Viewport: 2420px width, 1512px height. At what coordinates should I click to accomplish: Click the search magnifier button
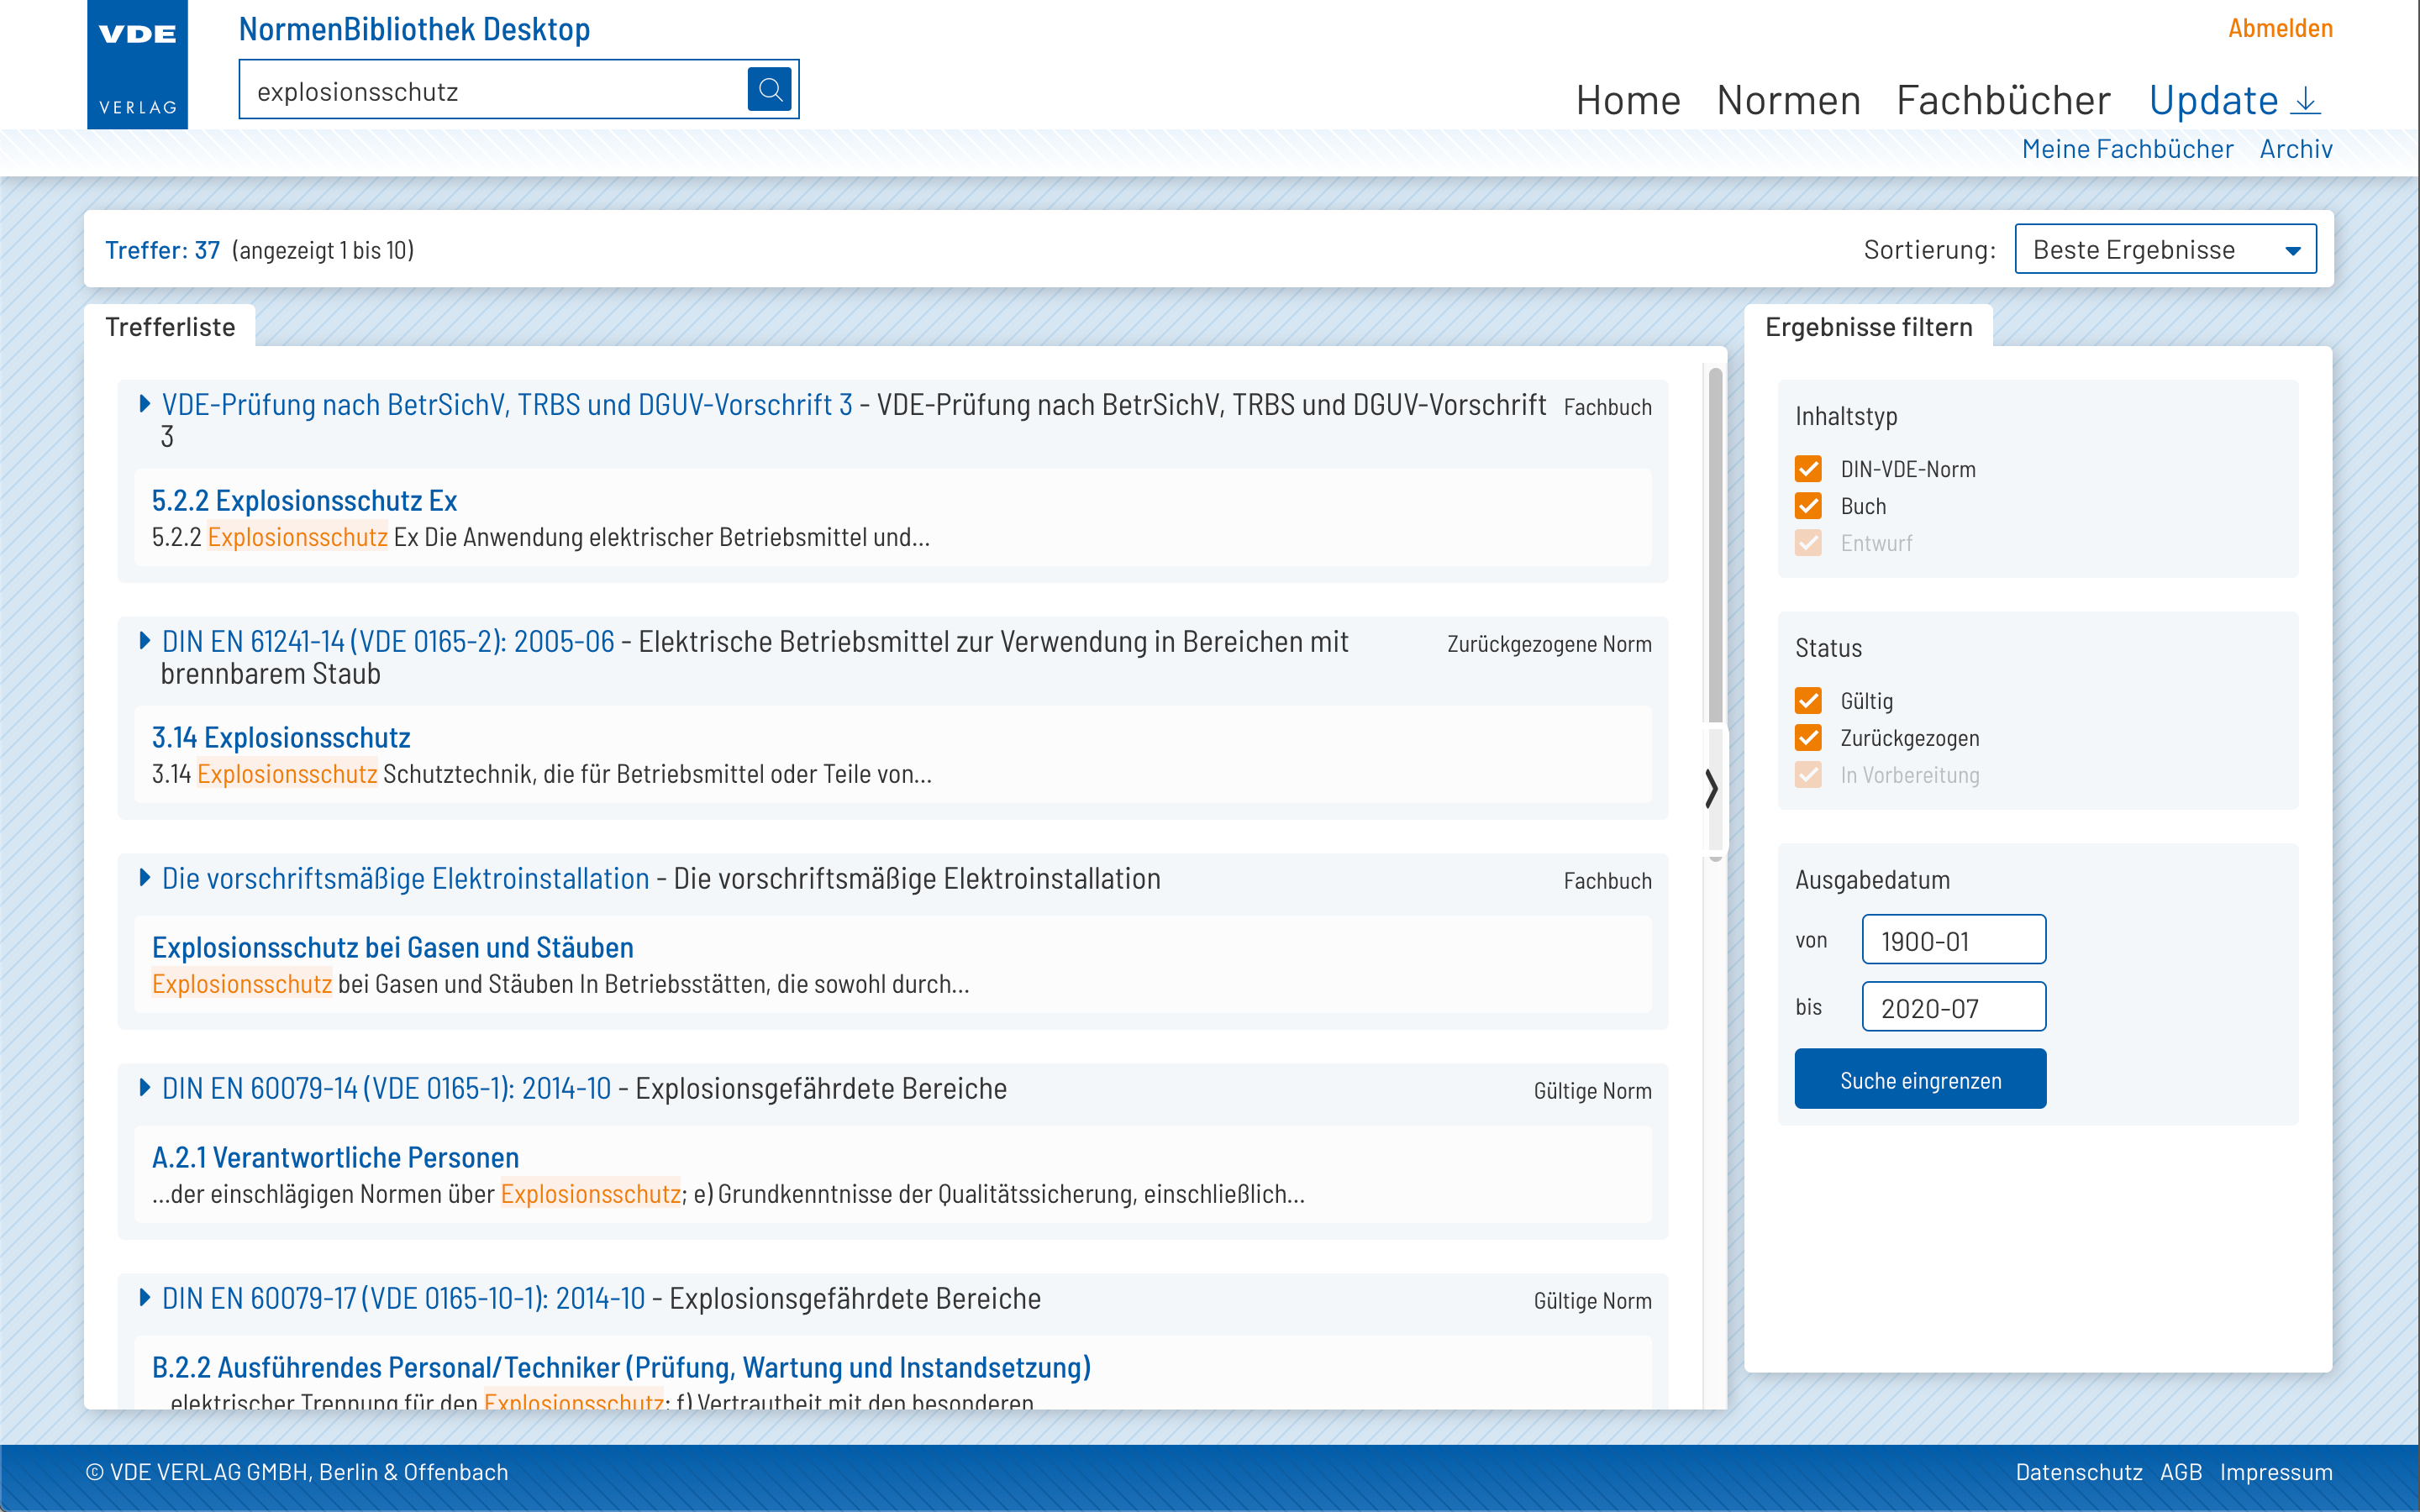pyautogui.click(x=769, y=90)
